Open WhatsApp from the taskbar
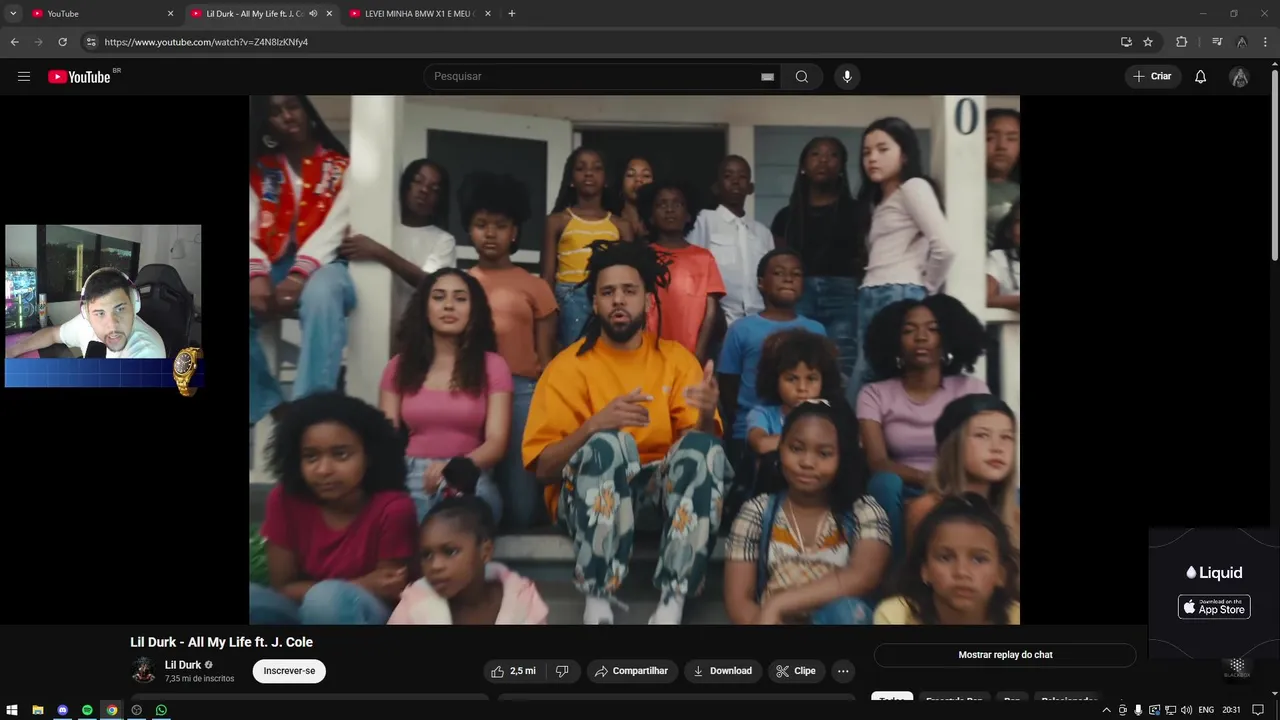 [x=161, y=710]
